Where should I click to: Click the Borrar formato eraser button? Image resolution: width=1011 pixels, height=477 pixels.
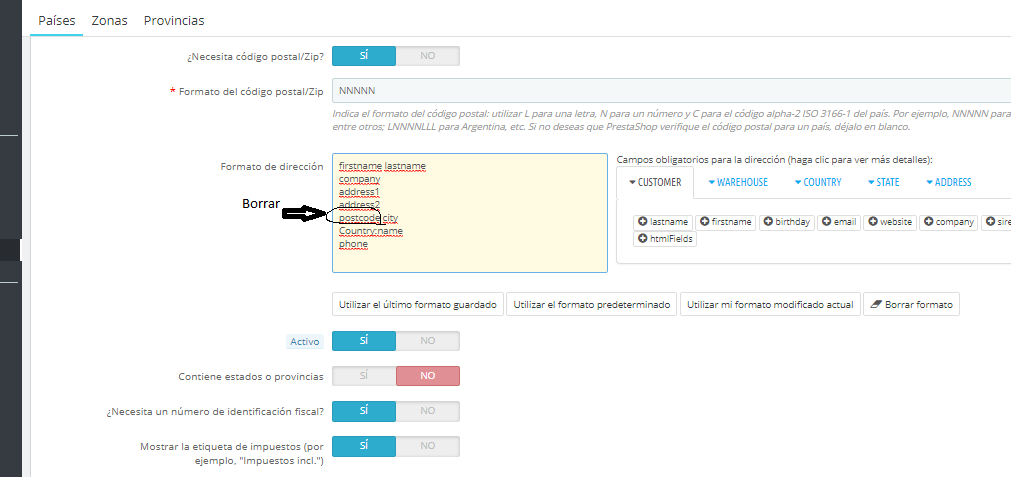[911, 305]
